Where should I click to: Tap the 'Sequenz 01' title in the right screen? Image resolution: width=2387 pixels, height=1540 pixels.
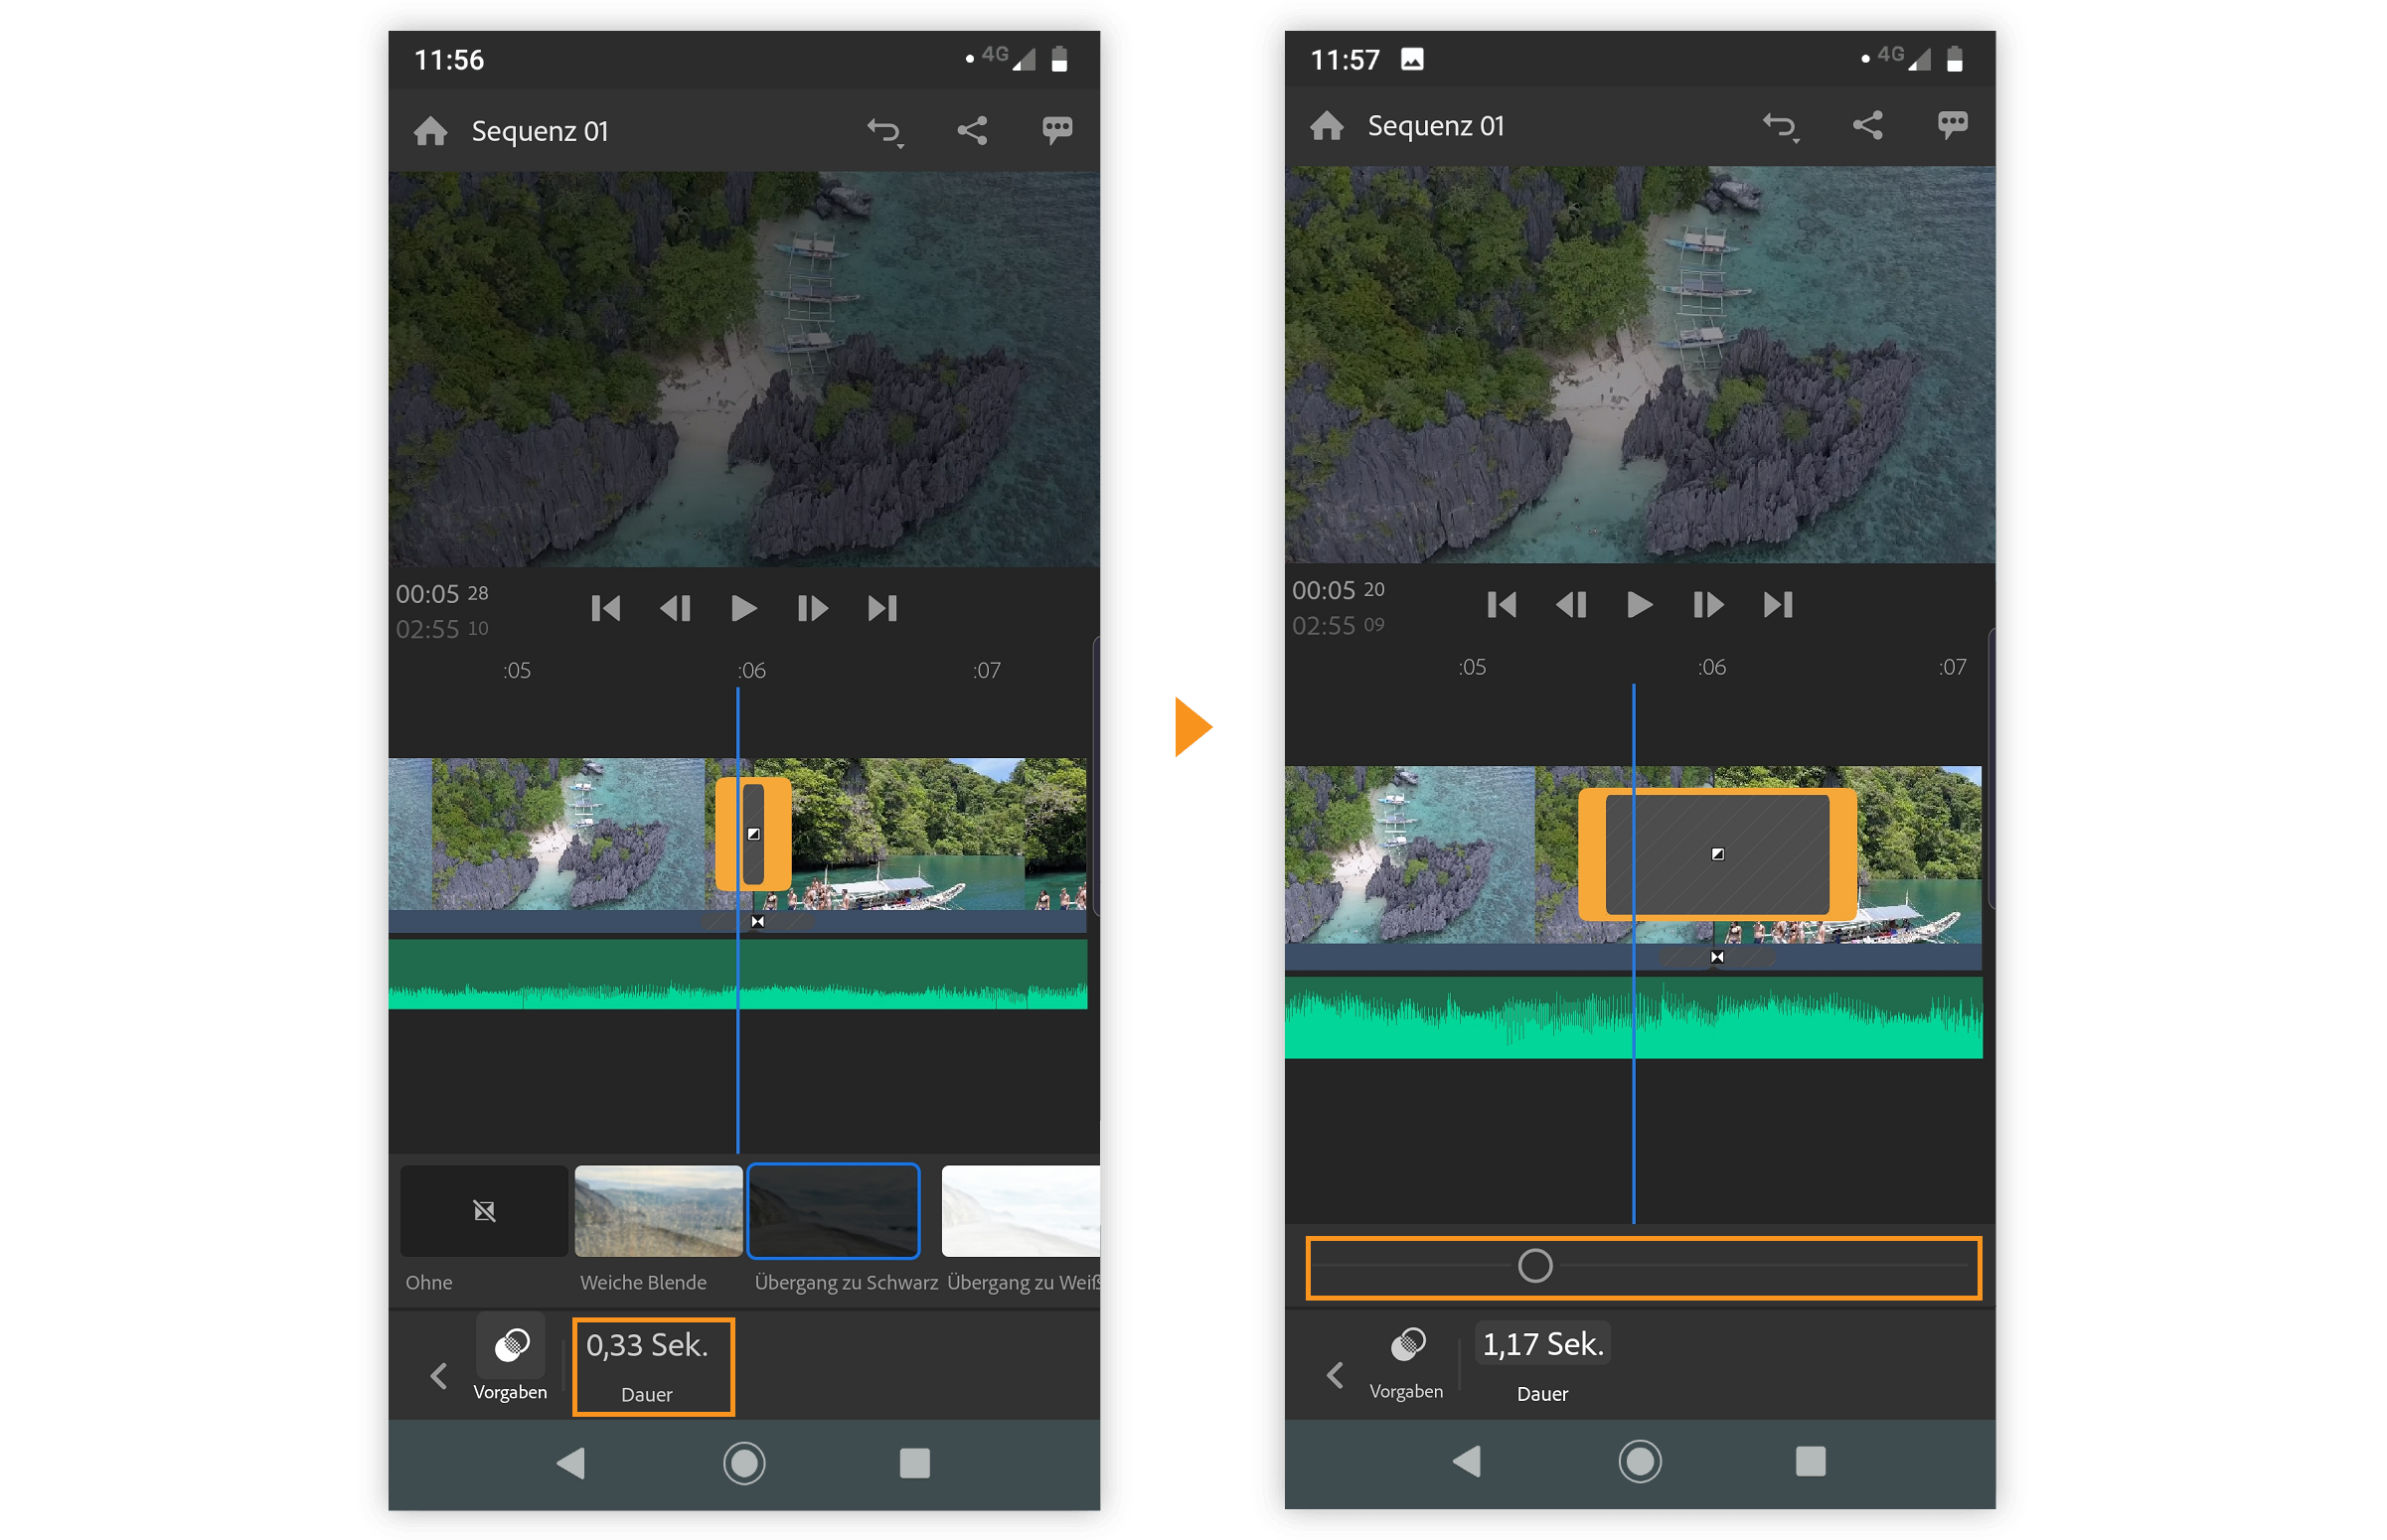[x=1436, y=126]
